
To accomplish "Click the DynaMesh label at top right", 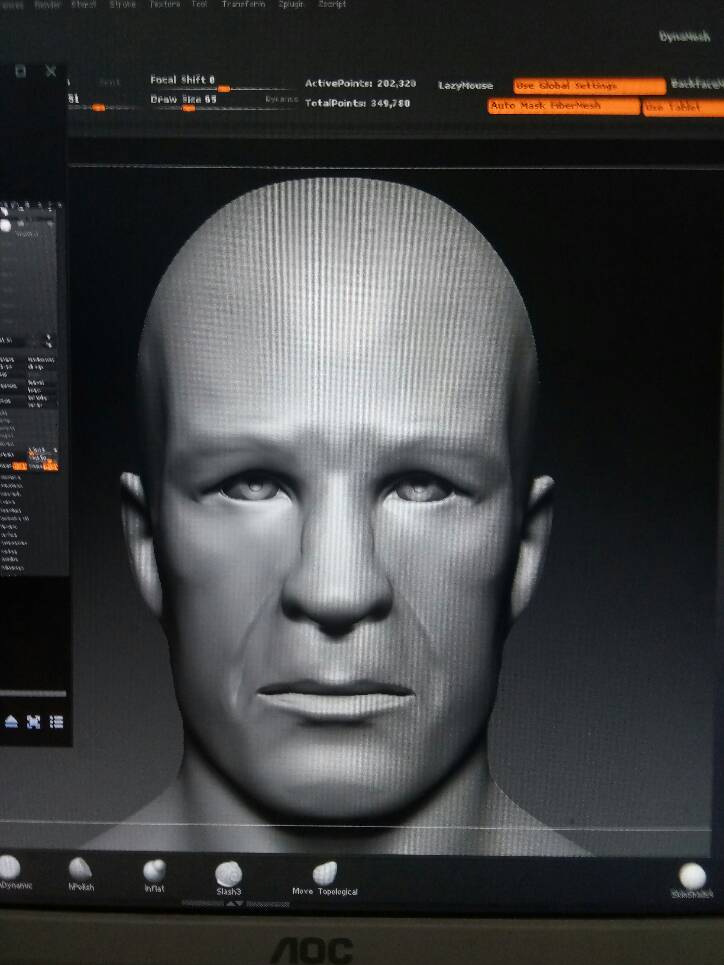I will coord(685,36).
